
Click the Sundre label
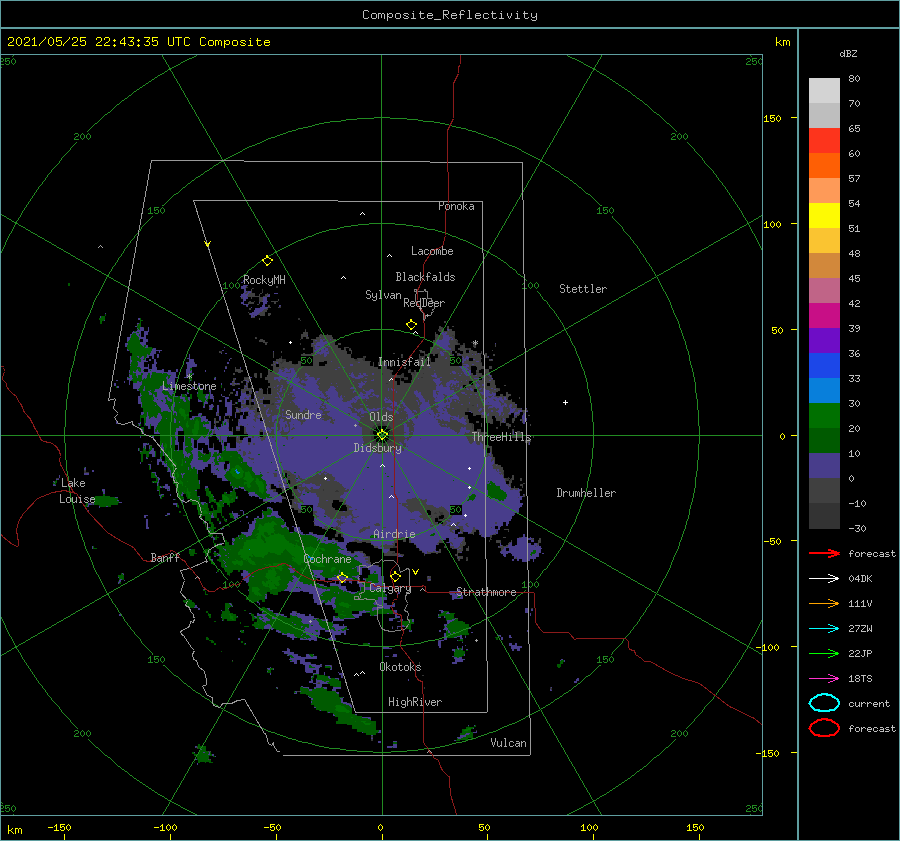pyautogui.click(x=304, y=414)
